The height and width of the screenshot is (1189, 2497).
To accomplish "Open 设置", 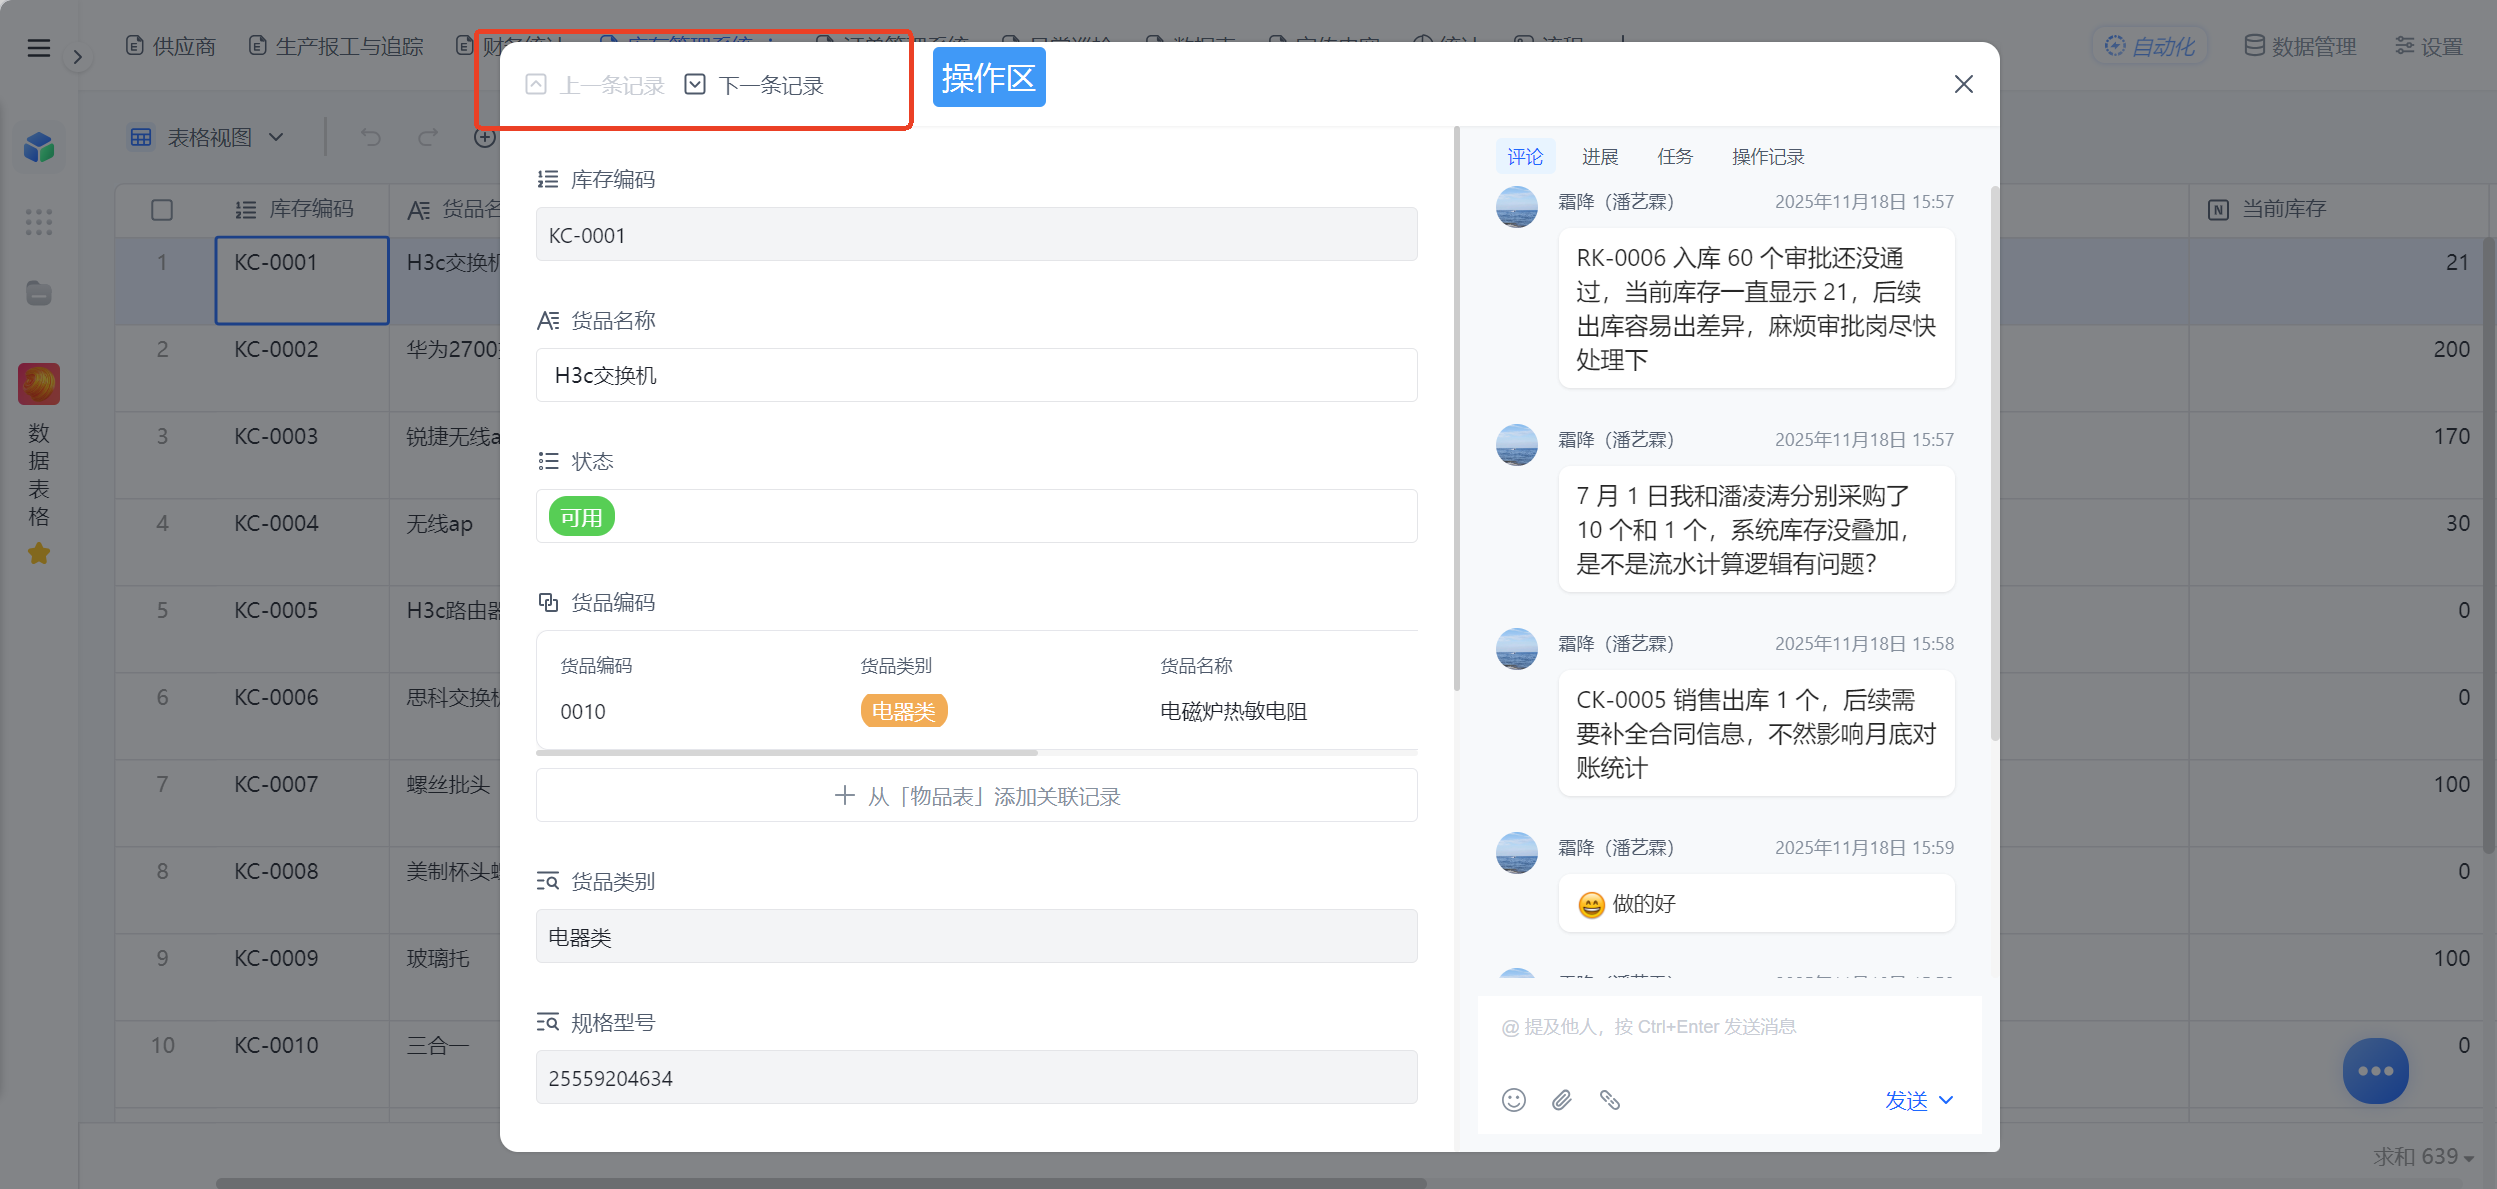I will 2429,46.
